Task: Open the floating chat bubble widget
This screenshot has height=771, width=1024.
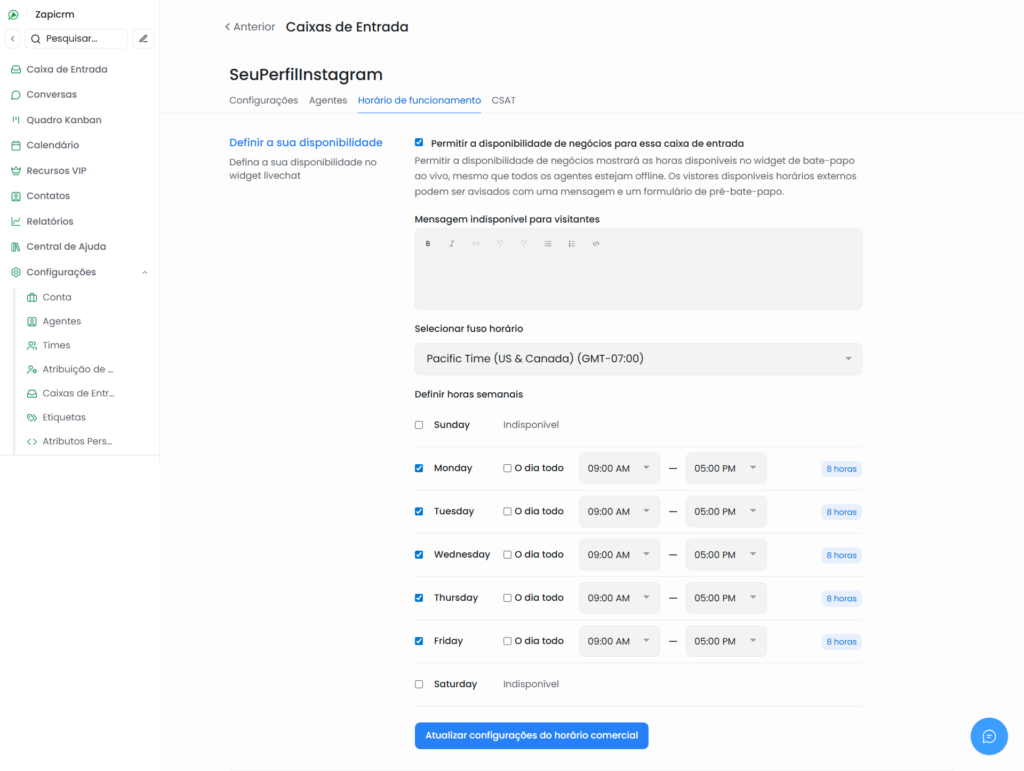Action: click(988, 736)
